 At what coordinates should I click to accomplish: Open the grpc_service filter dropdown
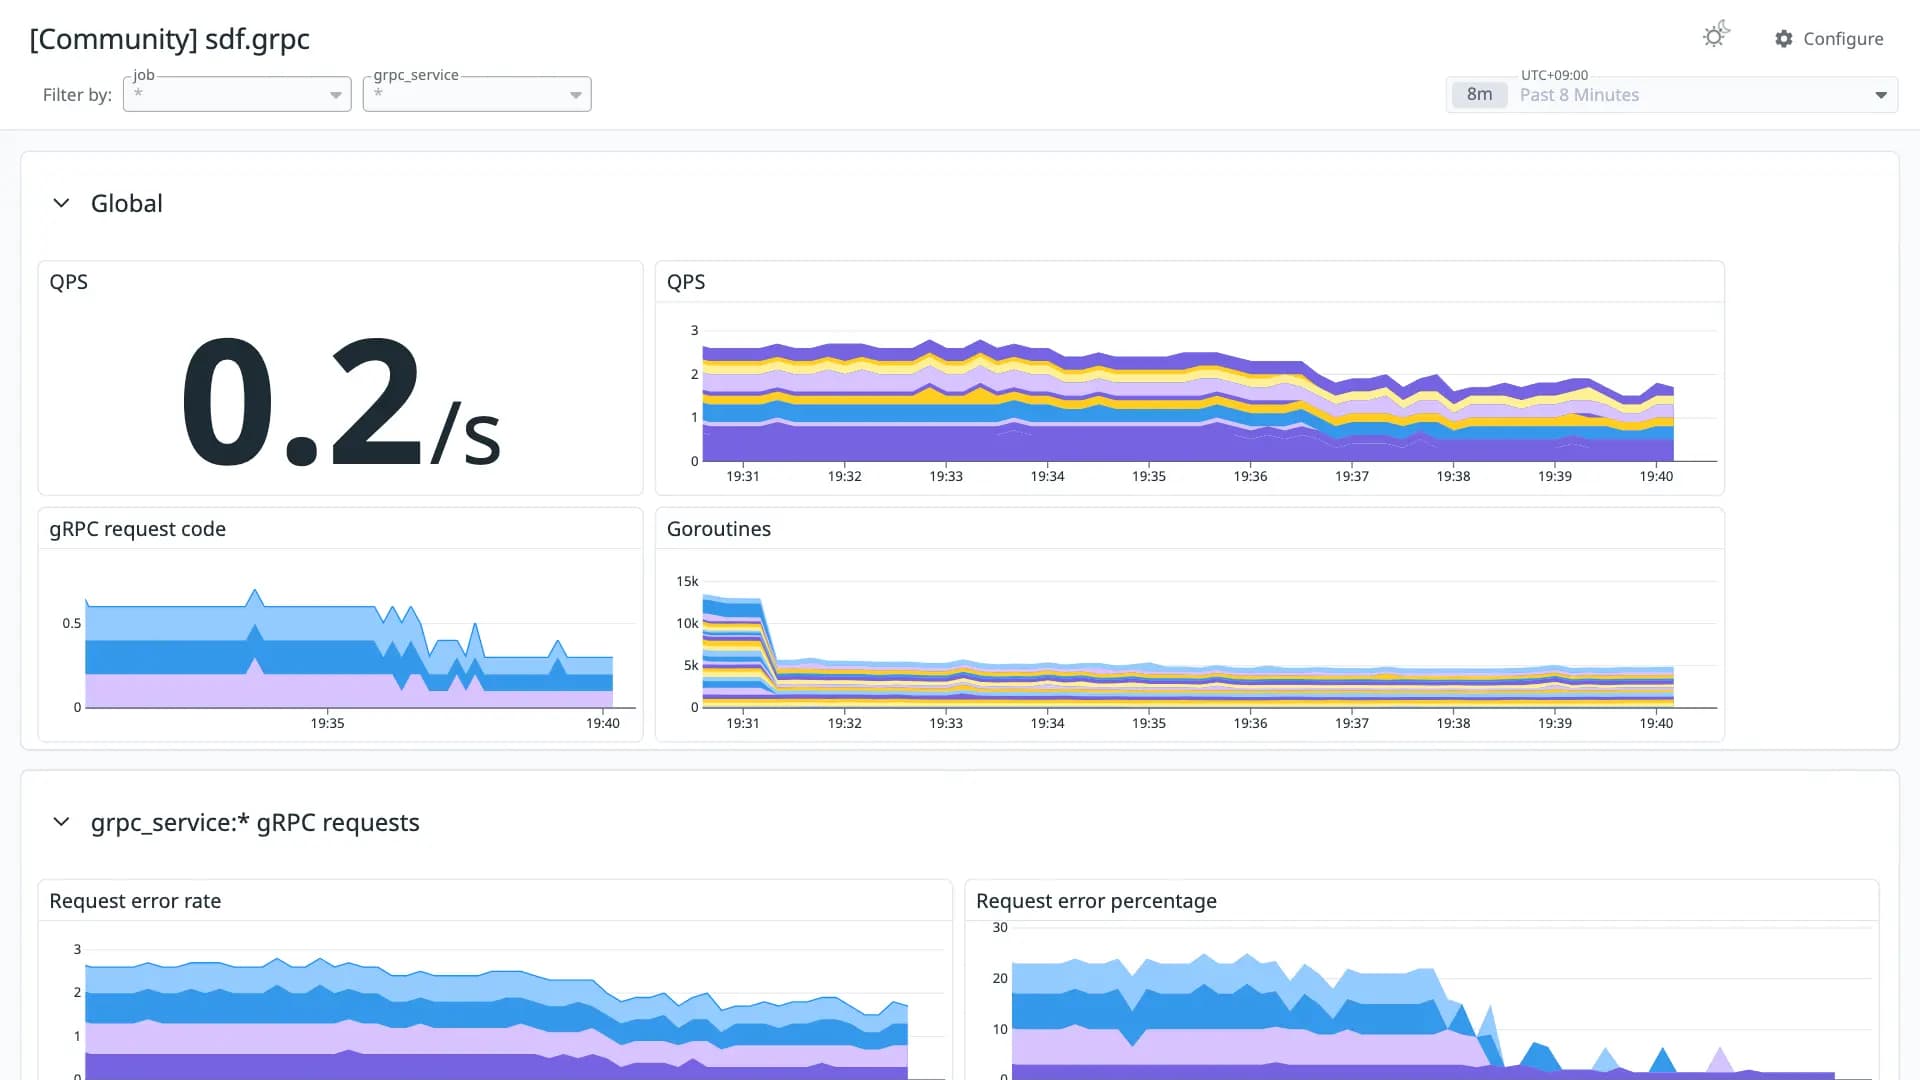(x=477, y=94)
